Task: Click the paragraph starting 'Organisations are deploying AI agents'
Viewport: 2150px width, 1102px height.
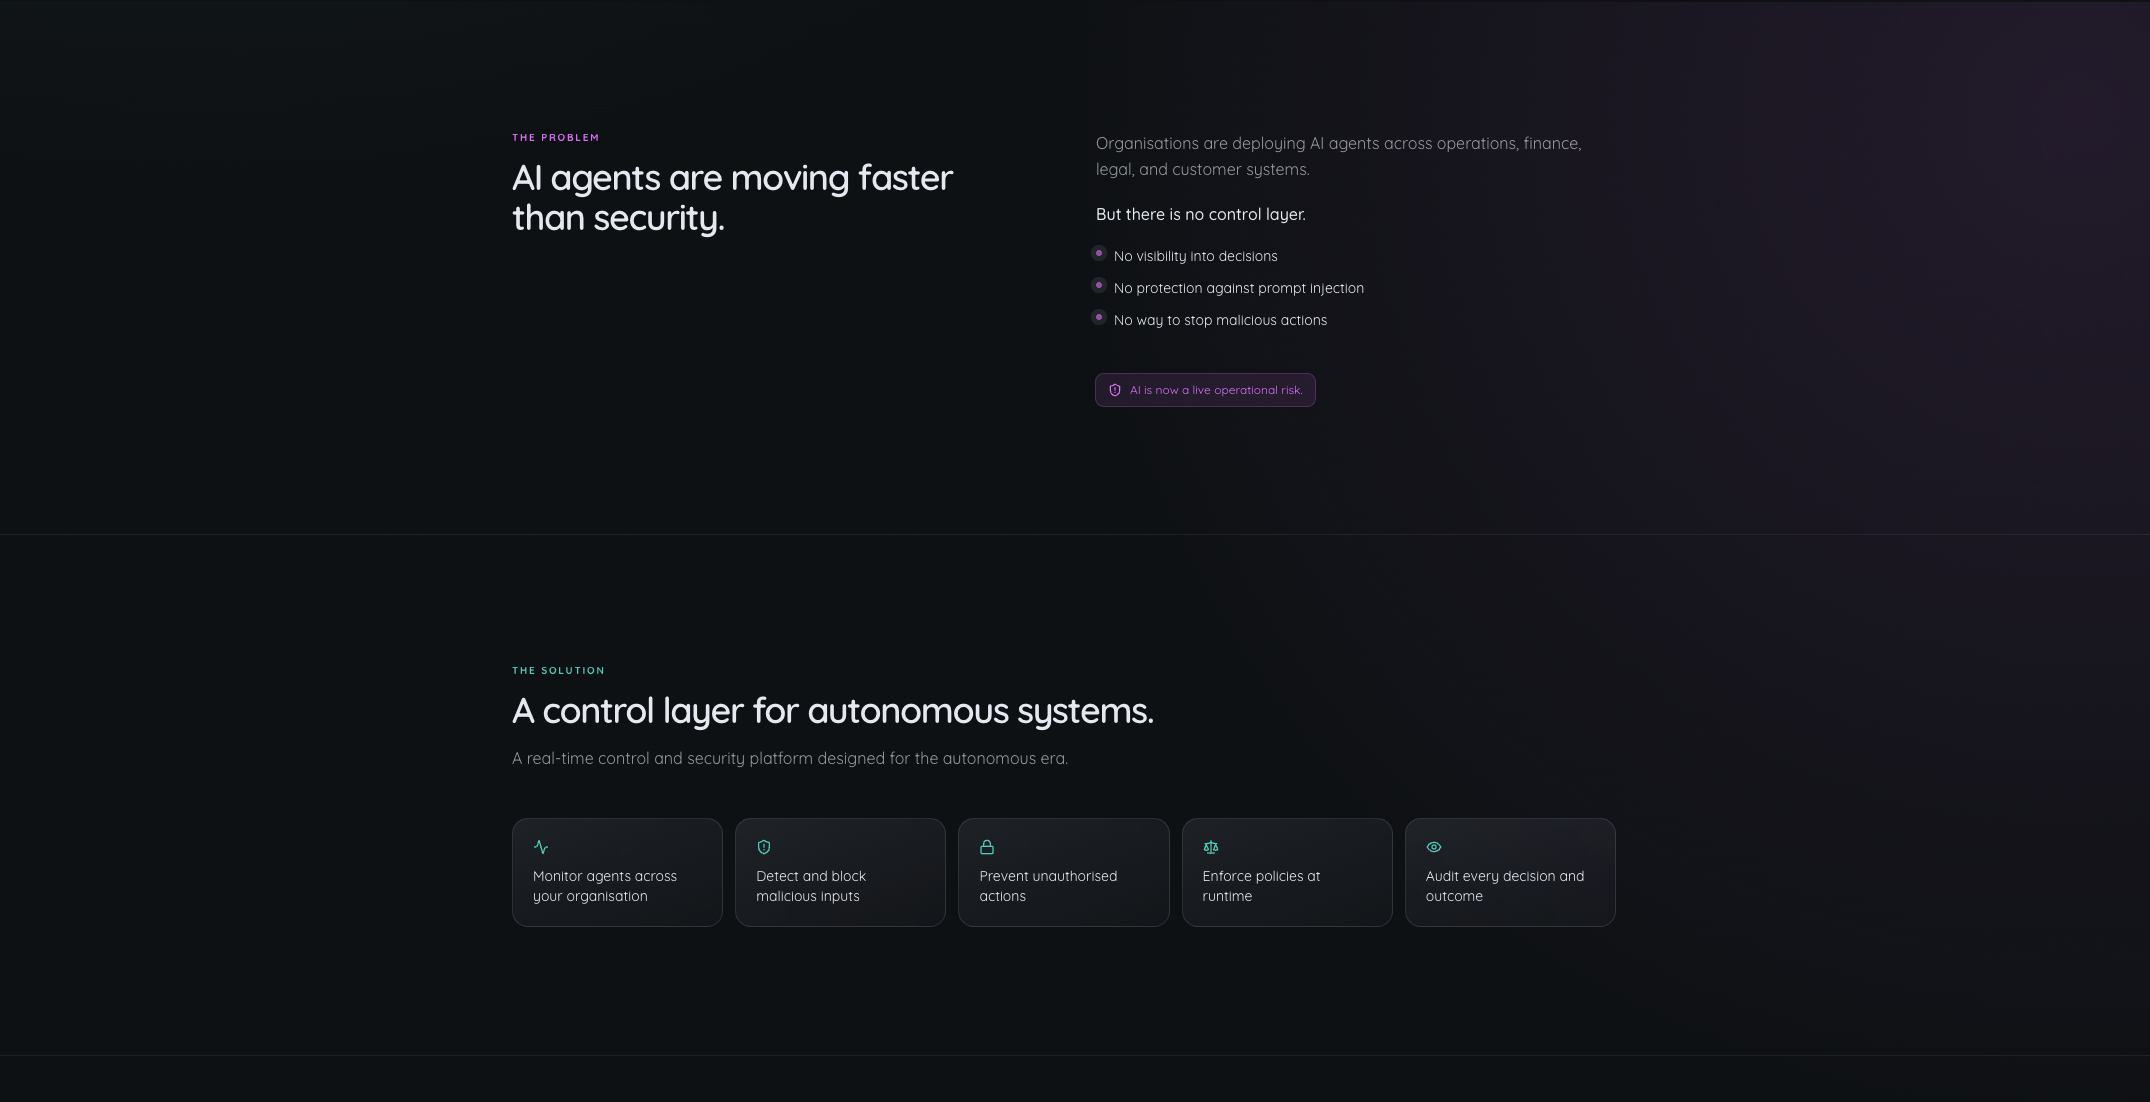Action: tap(1339, 156)
